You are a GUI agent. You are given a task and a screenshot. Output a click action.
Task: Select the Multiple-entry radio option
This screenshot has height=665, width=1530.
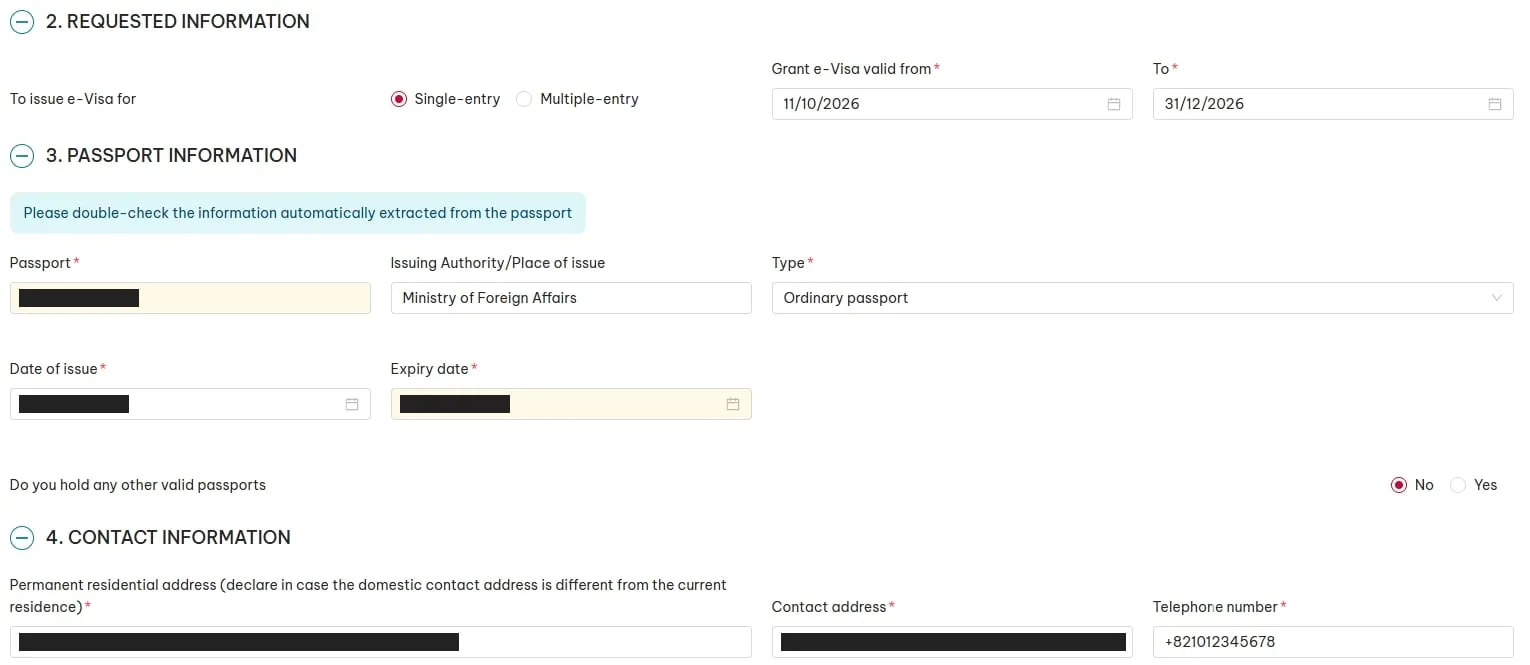click(524, 99)
